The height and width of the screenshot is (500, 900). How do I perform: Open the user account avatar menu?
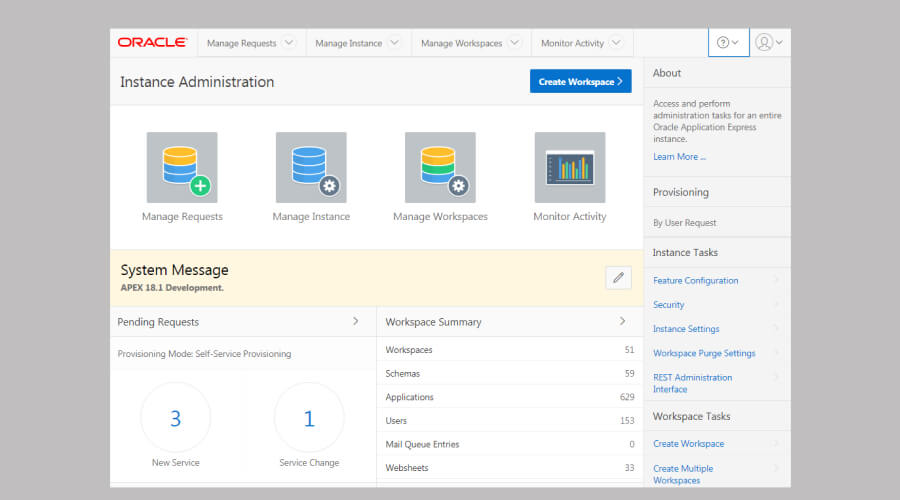click(x=769, y=42)
